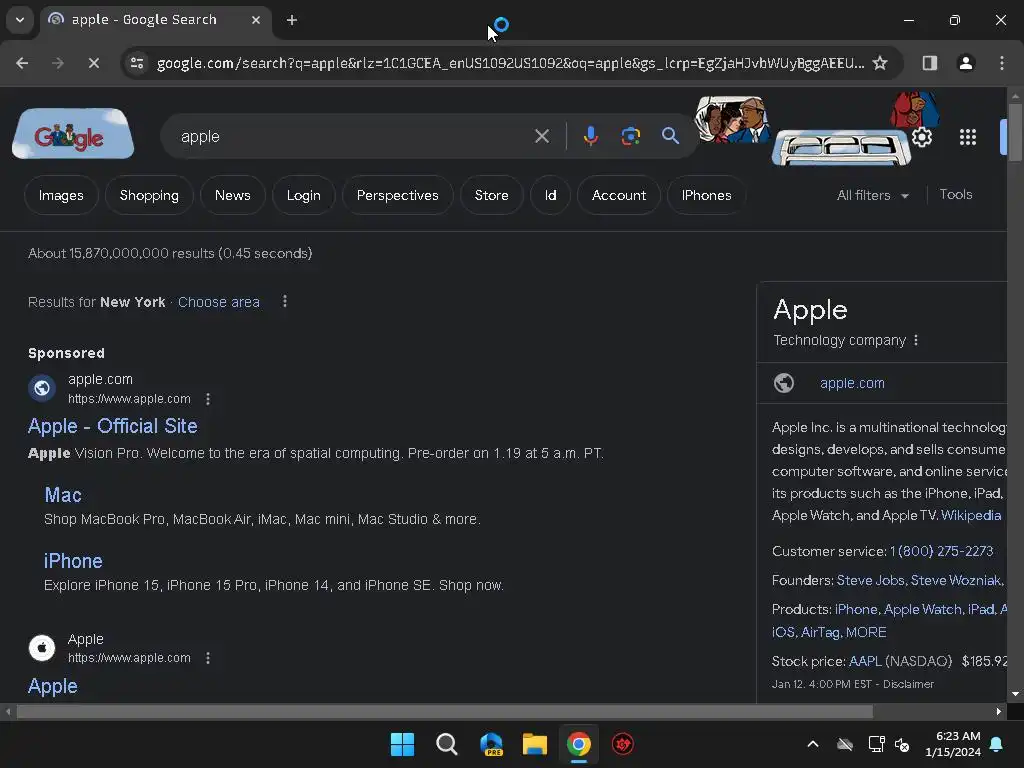
Task: Open options for sponsored apple.com result
Action: [x=208, y=398]
